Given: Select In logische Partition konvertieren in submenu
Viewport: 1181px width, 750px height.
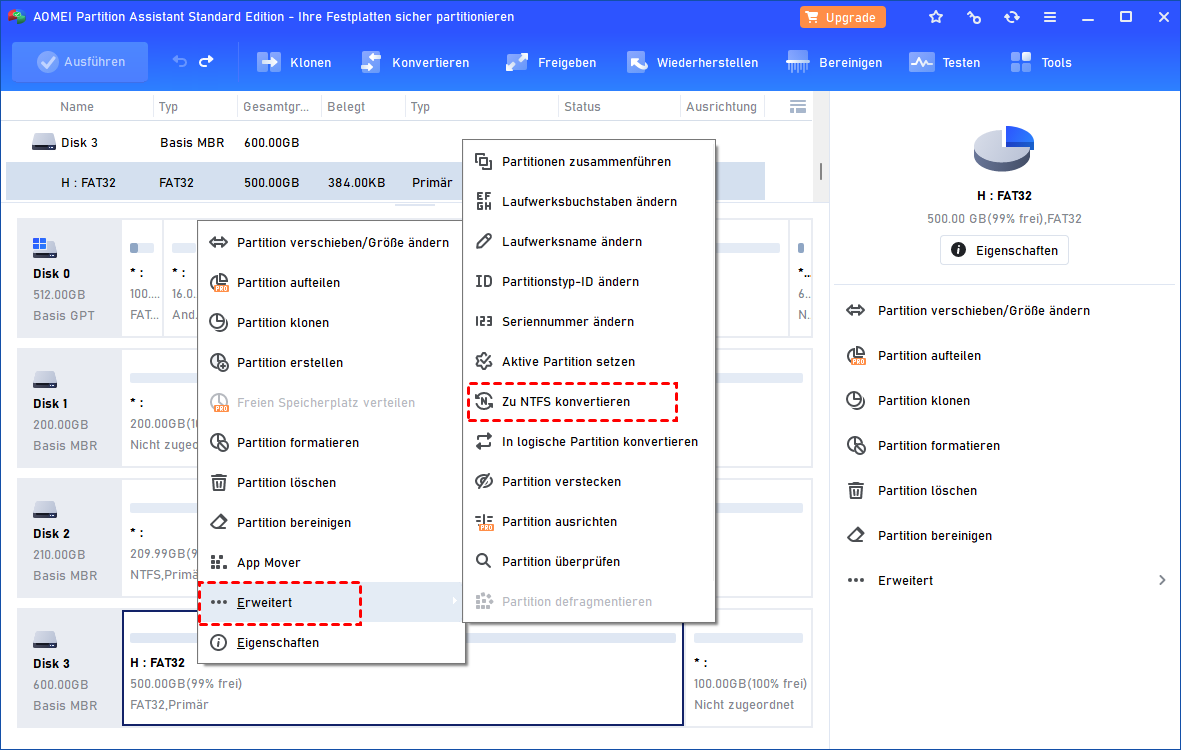Looking at the screenshot, I should pyautogui.click(x=589, y=441).
